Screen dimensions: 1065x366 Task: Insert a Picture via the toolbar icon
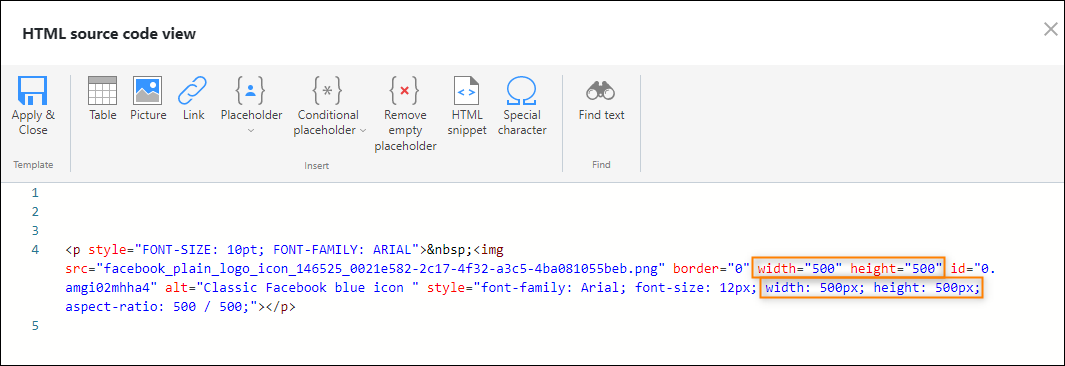[147, 90]
